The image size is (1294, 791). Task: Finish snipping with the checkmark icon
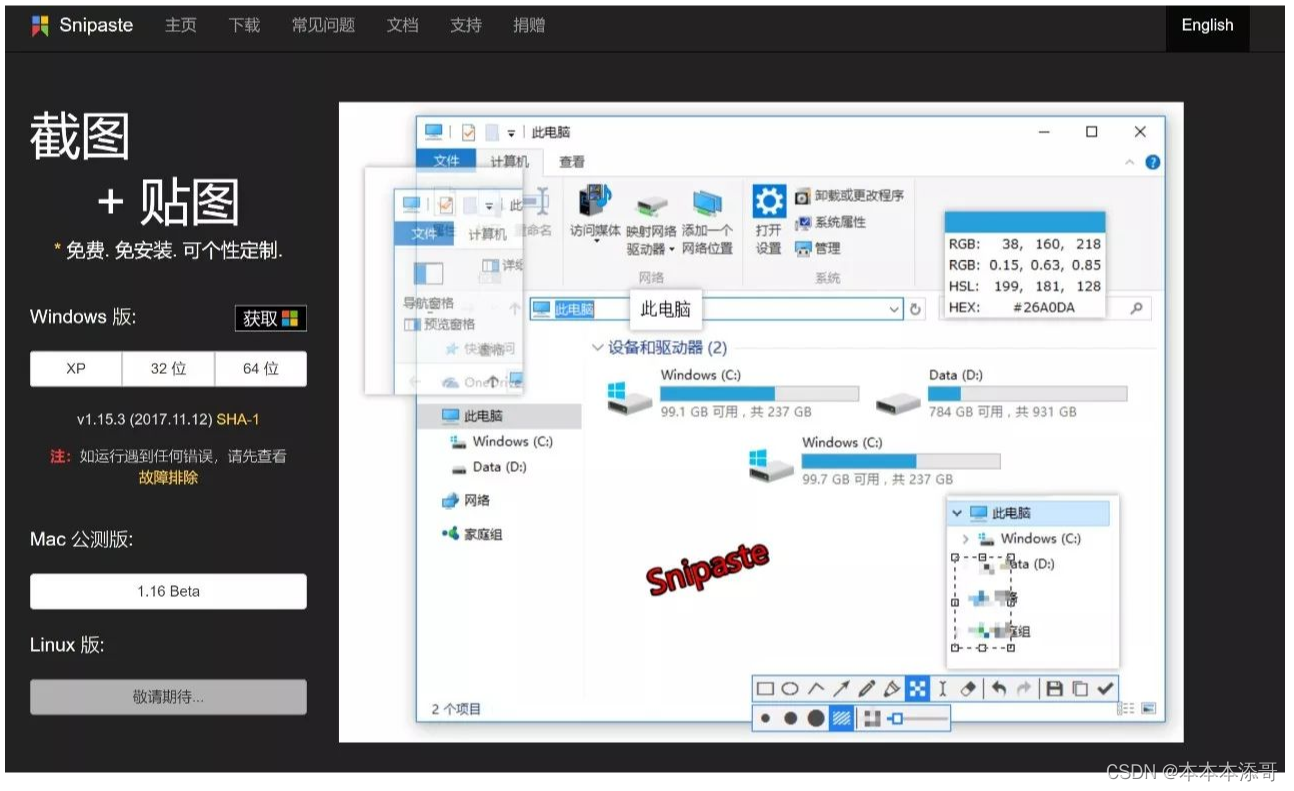tap(1105, 689)
